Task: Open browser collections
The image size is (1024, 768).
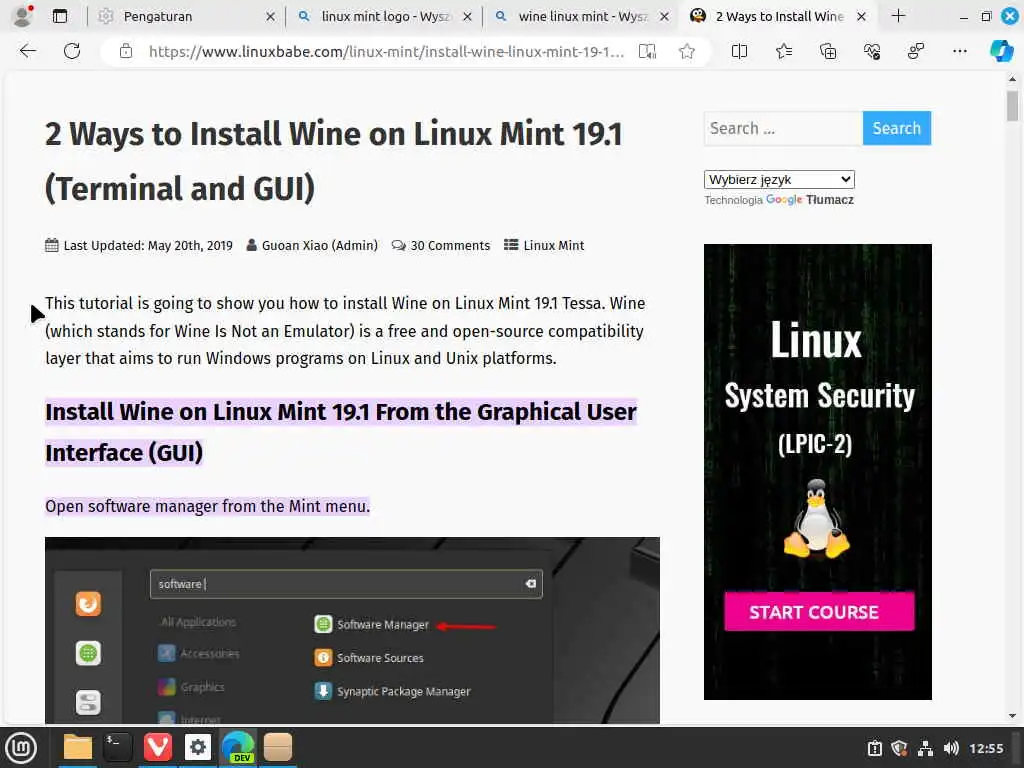Action: pos(827,51)
